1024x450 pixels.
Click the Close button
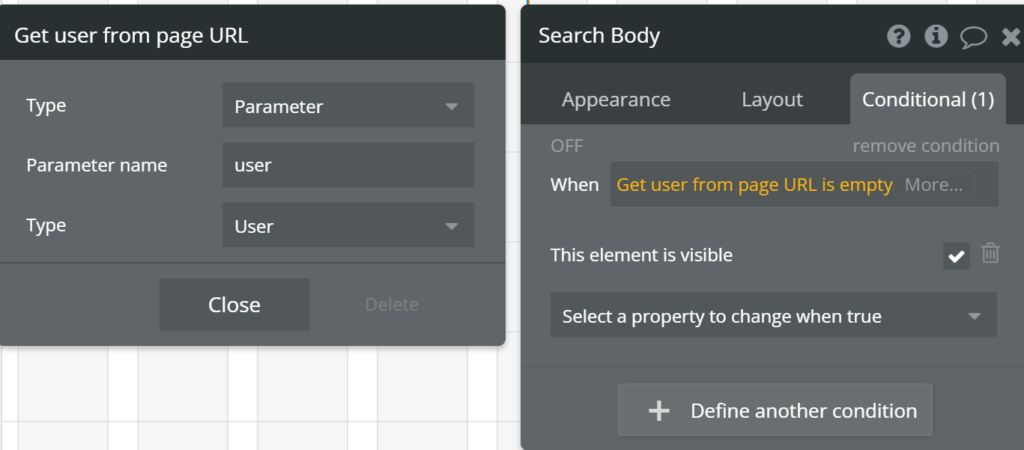coord(234,305)
